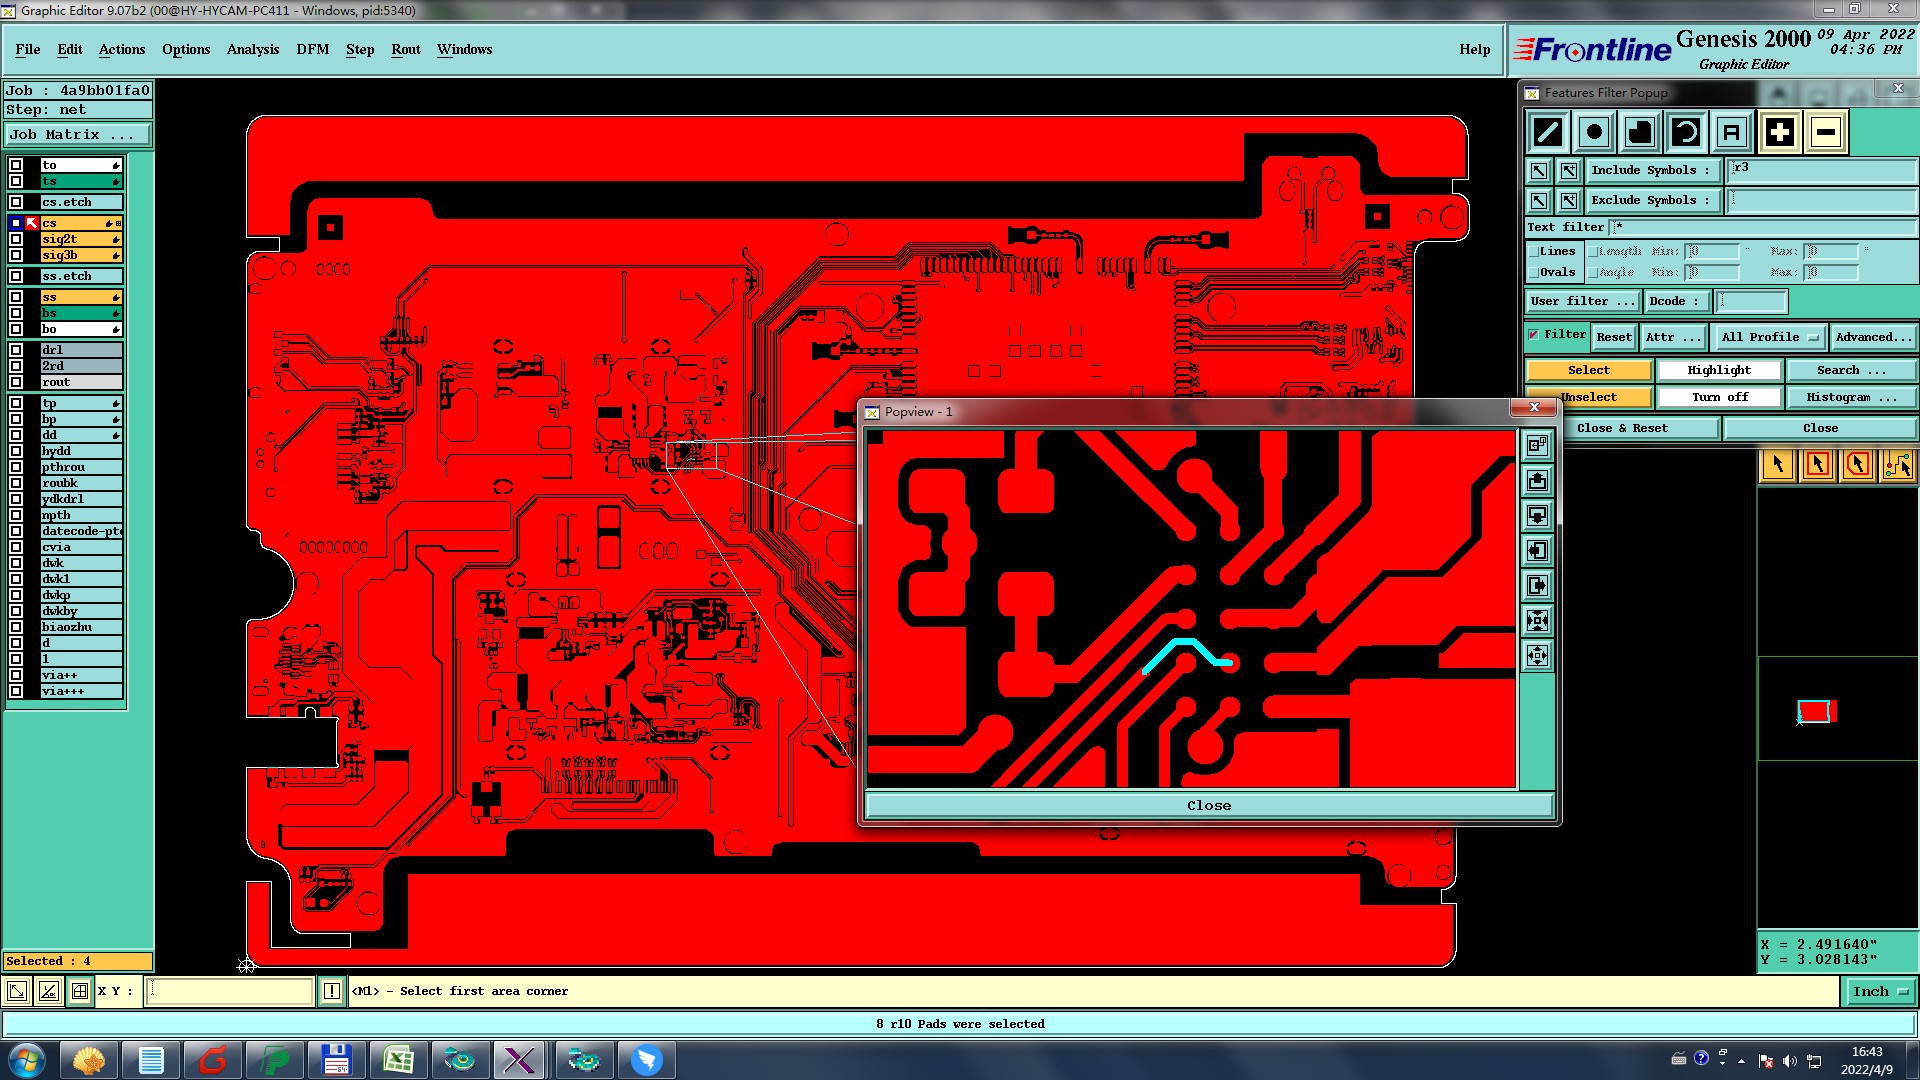Toggle the positive polarity plus icon

tap(1779, 132)
